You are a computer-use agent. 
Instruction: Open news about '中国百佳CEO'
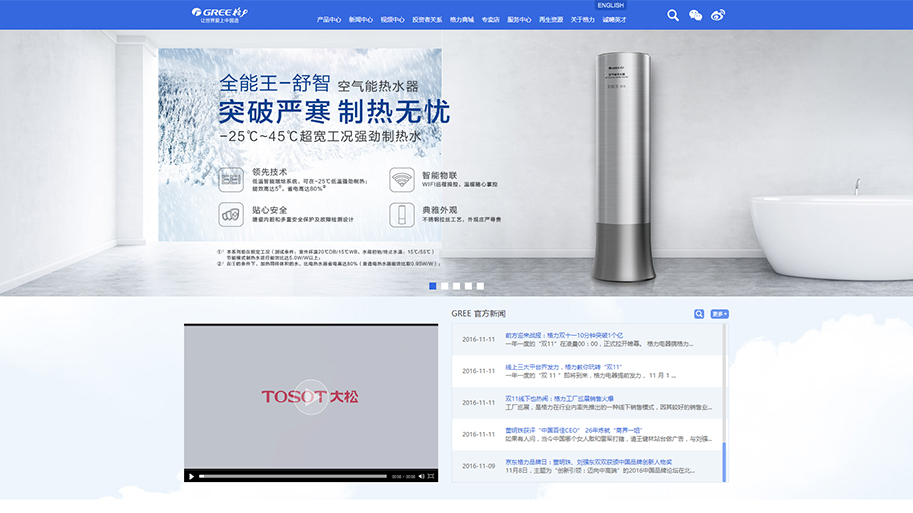coord(574,430)
